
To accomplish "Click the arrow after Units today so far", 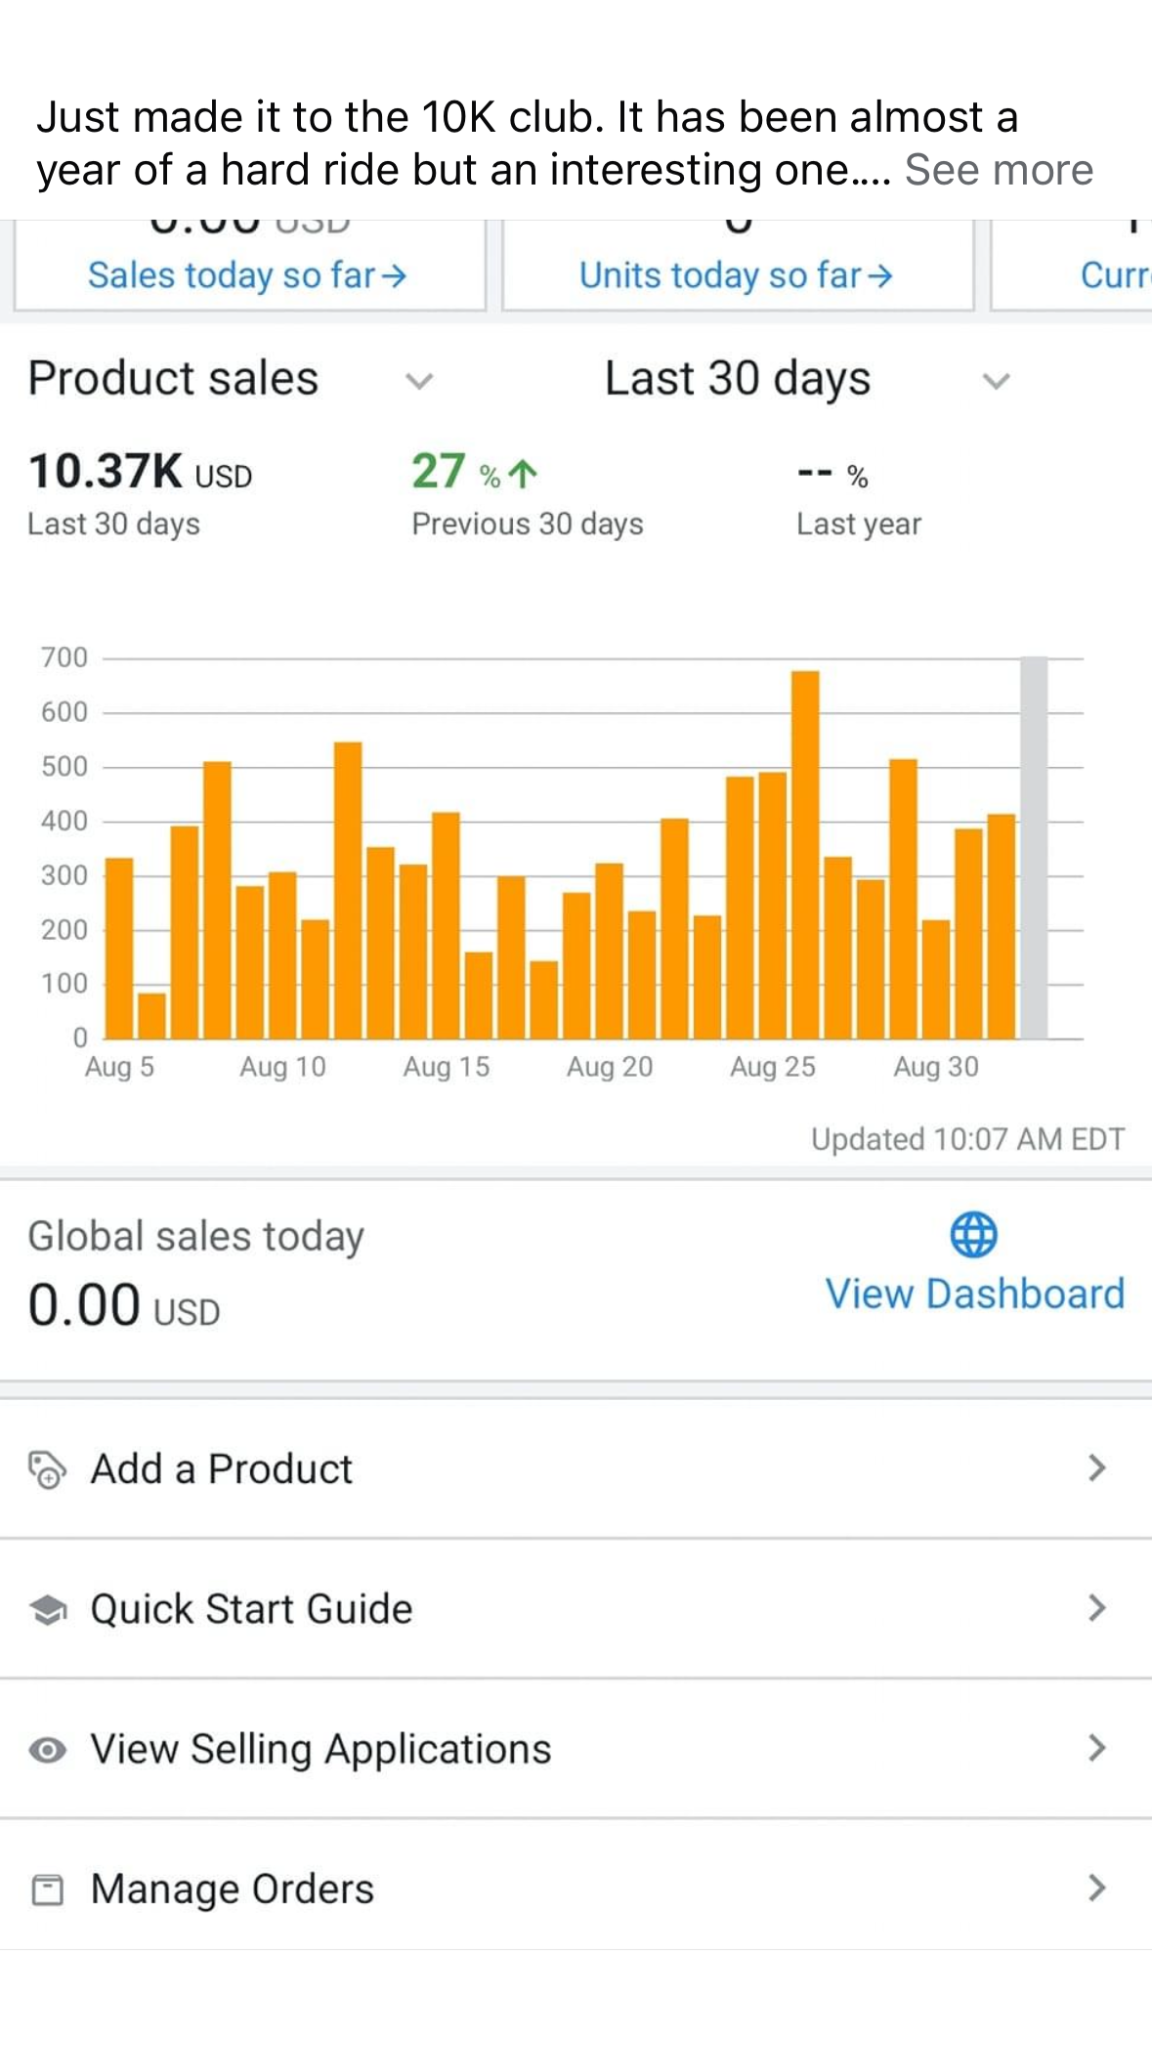I will pyautogui.click(x=880, y=275).
